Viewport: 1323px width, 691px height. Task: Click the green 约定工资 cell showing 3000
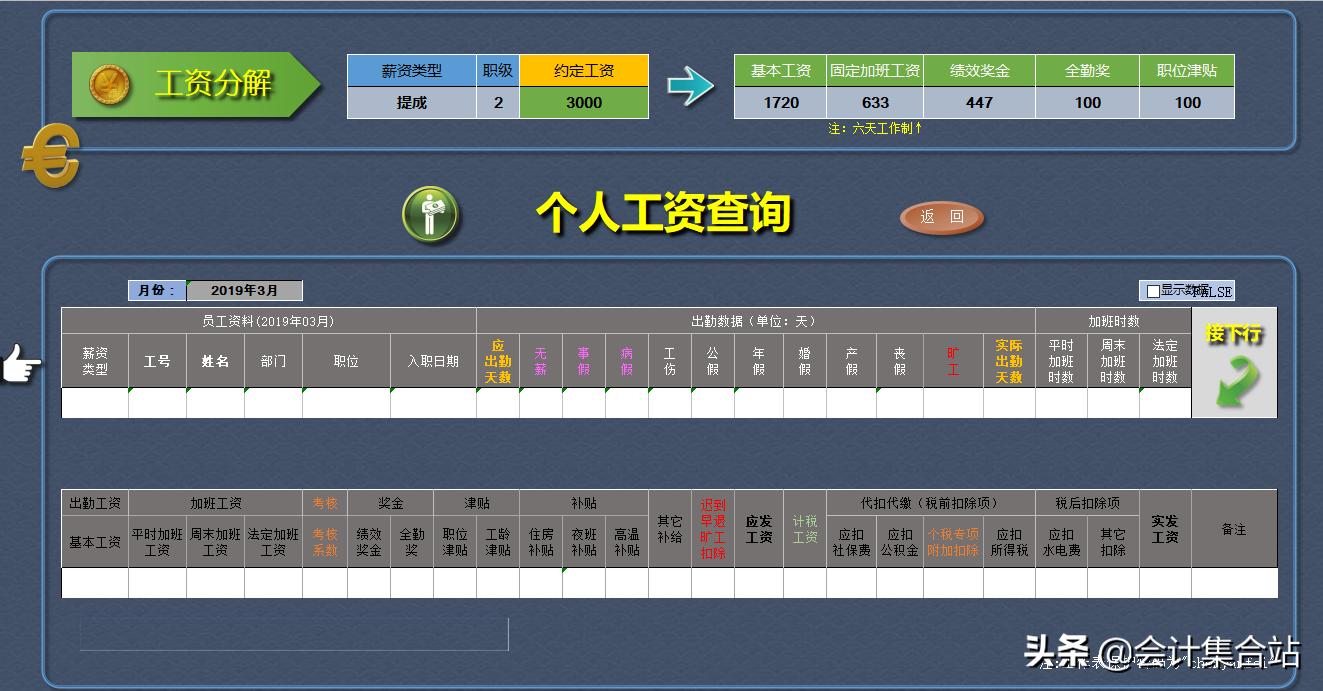click(x=583, y=103)
